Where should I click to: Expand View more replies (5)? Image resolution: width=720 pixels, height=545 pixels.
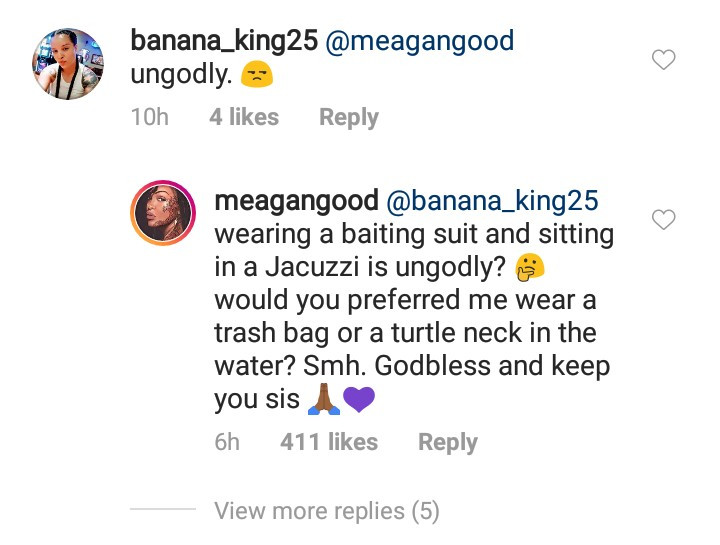327,511
